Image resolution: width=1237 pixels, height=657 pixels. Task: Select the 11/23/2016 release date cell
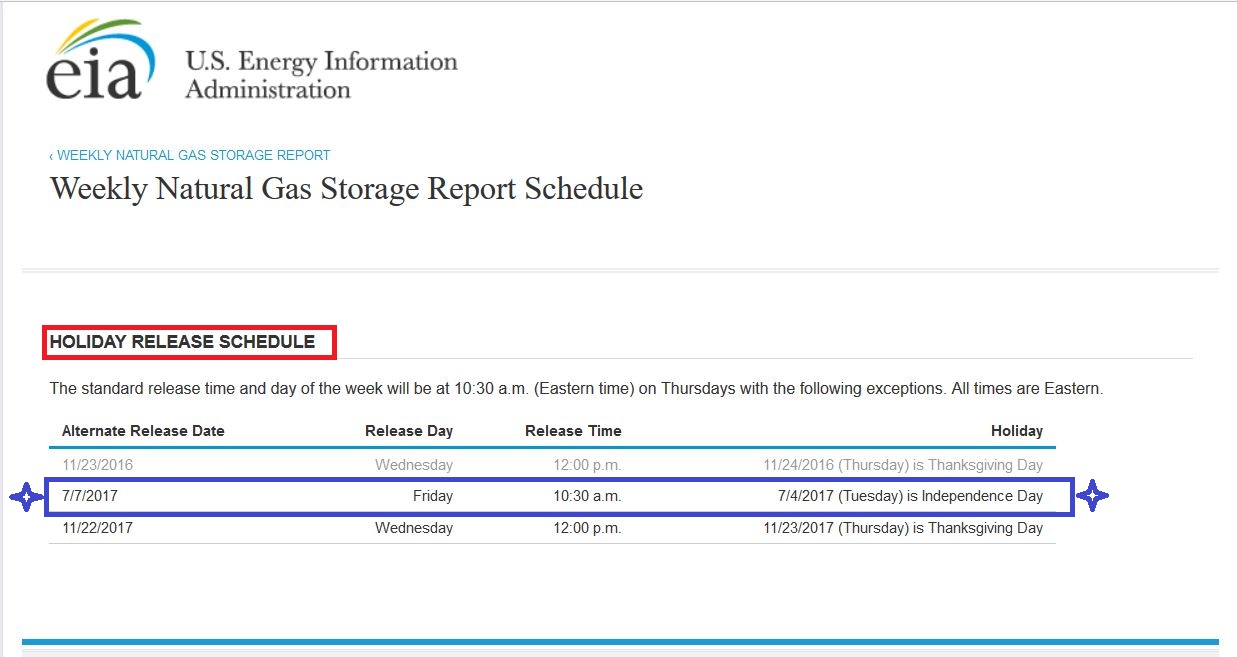(x=97, y=465)
